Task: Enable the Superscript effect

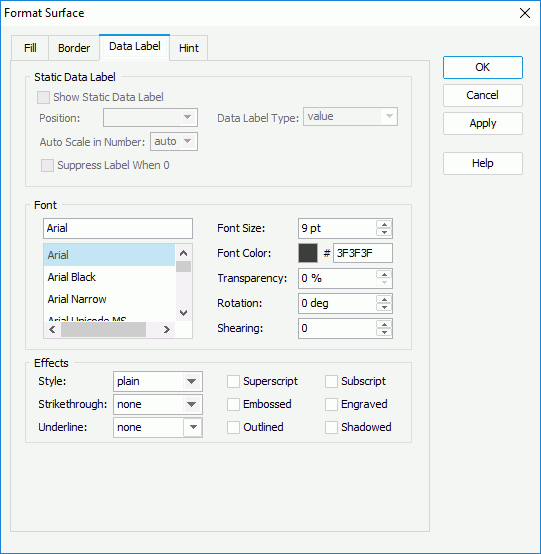Action: pos(233,381)
